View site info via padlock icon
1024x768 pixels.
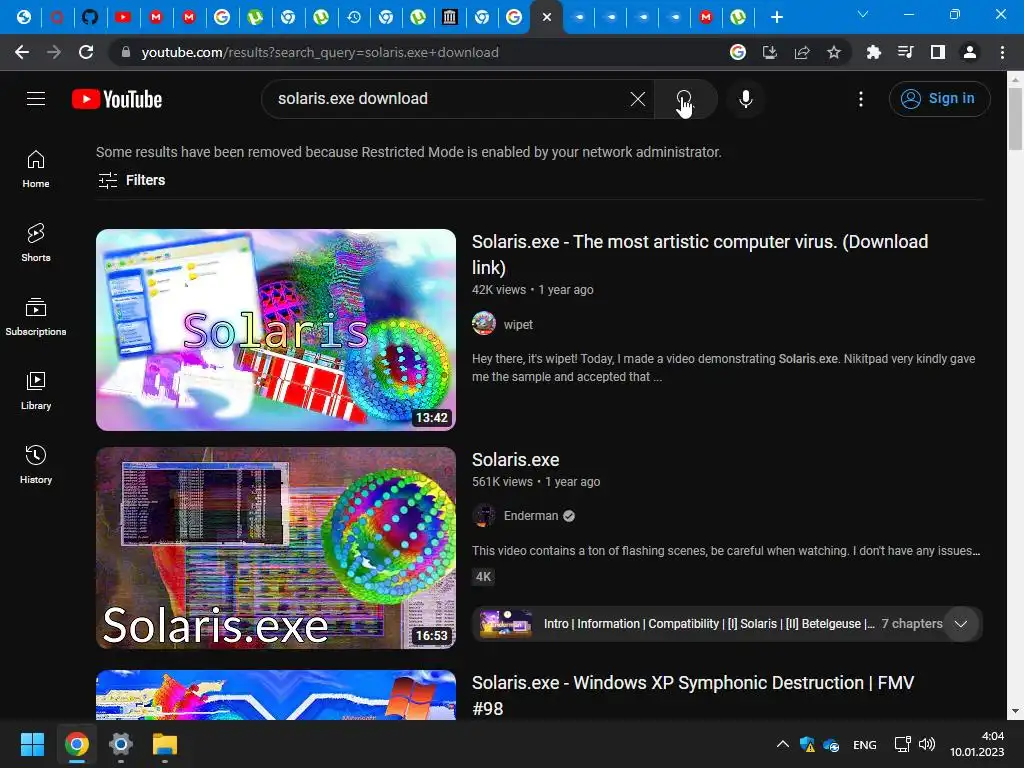point(125,52)
